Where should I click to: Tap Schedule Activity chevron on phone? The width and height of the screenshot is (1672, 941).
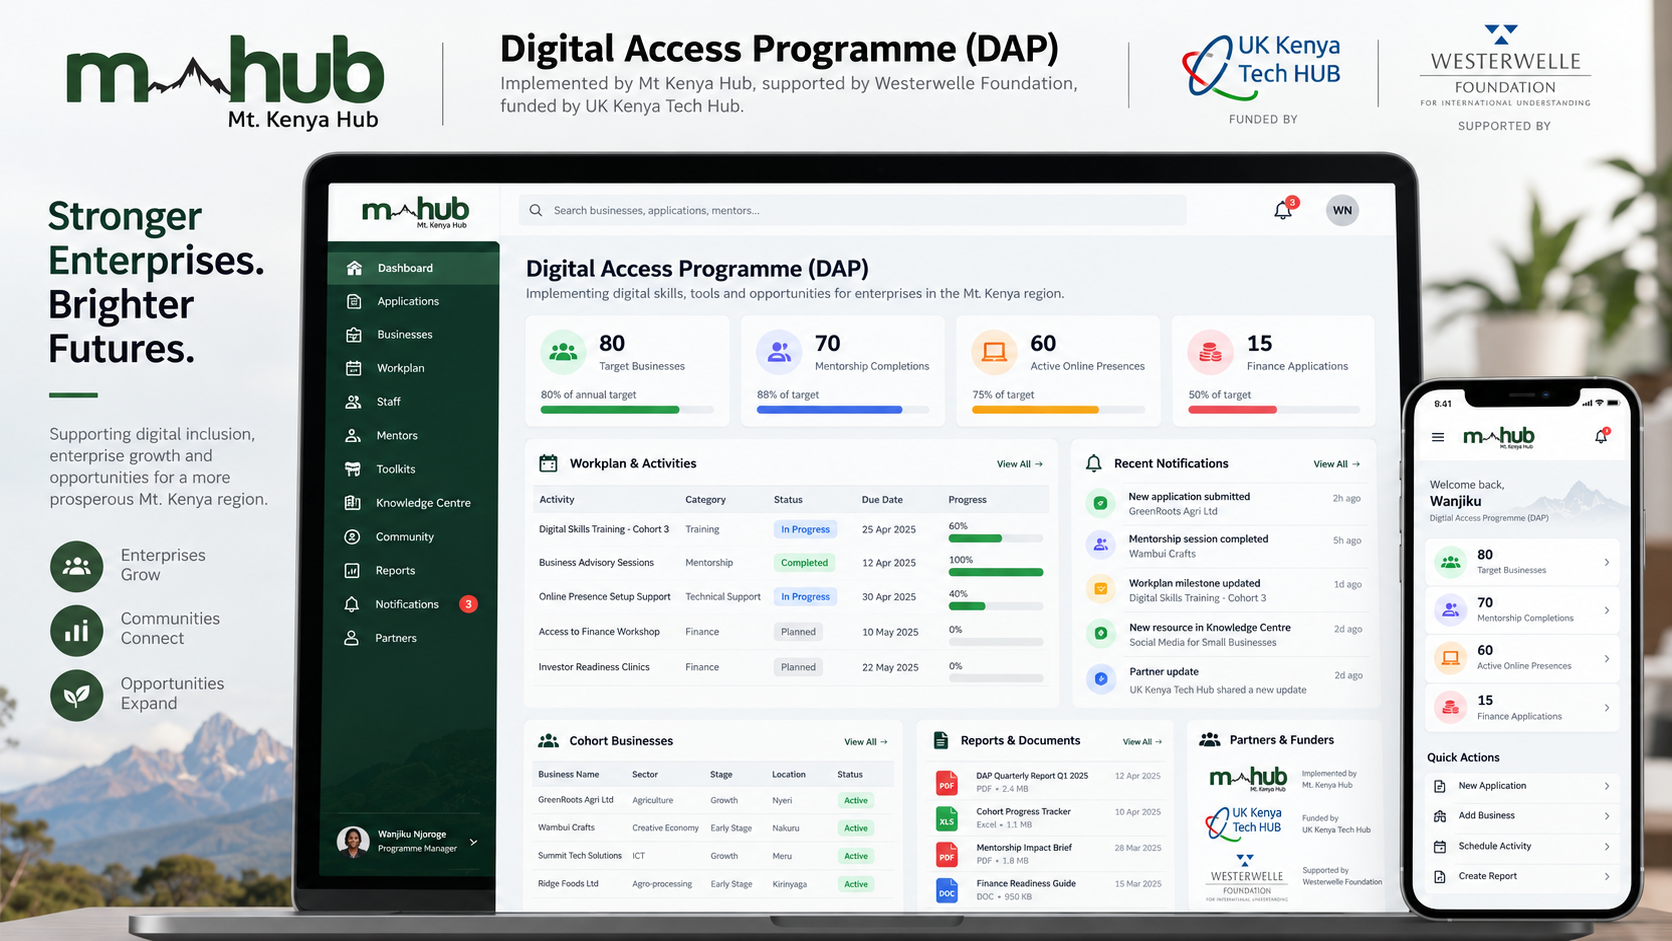[x=1607, y=847]
